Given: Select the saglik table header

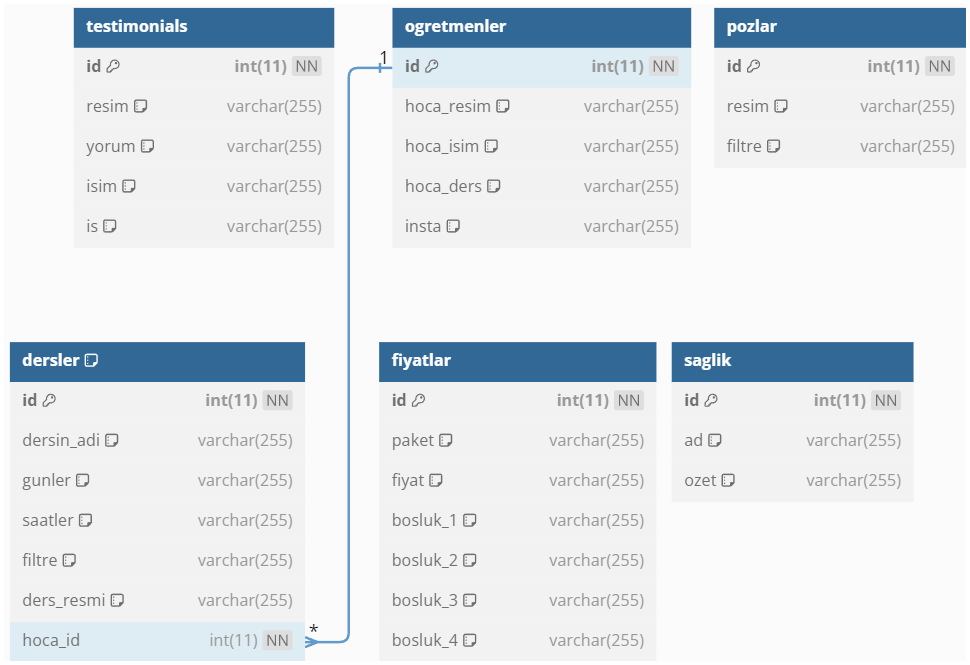Looking at the screenshot, I should pyautogui.click(x=792, y=361).
